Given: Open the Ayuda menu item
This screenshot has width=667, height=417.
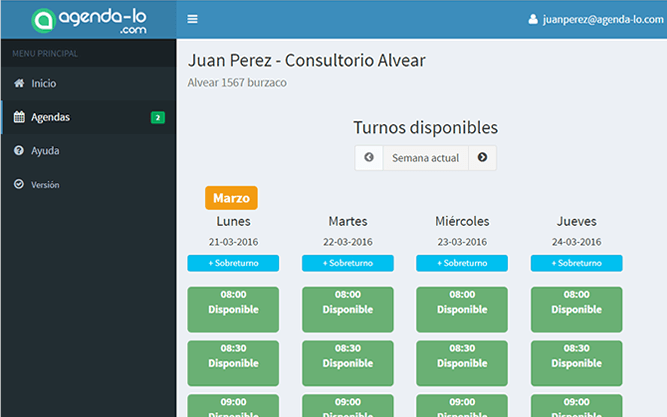Looking at the screenshot, I should 88,151.
